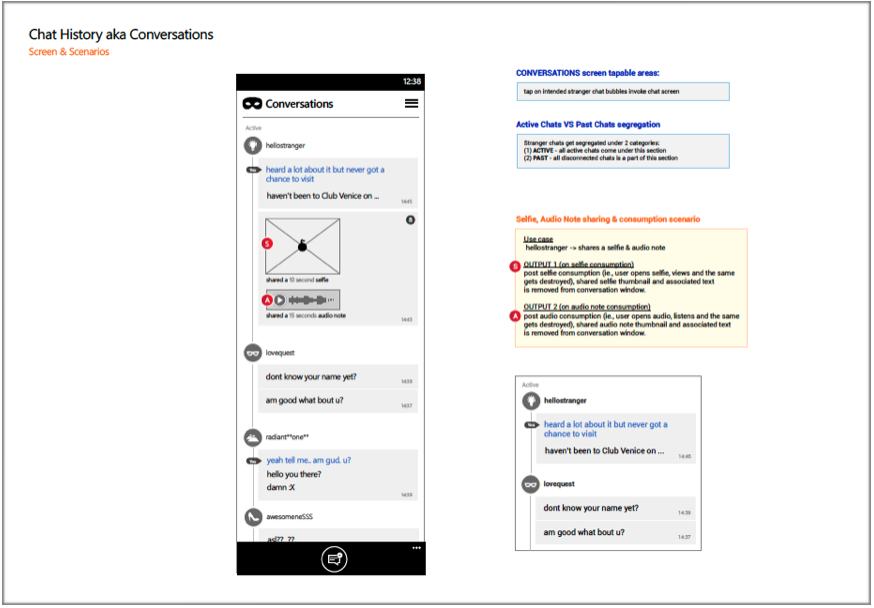Click "am good what bout u?" in the inset panel
Viewport: 874px width, 608px height.
point(584,532)
